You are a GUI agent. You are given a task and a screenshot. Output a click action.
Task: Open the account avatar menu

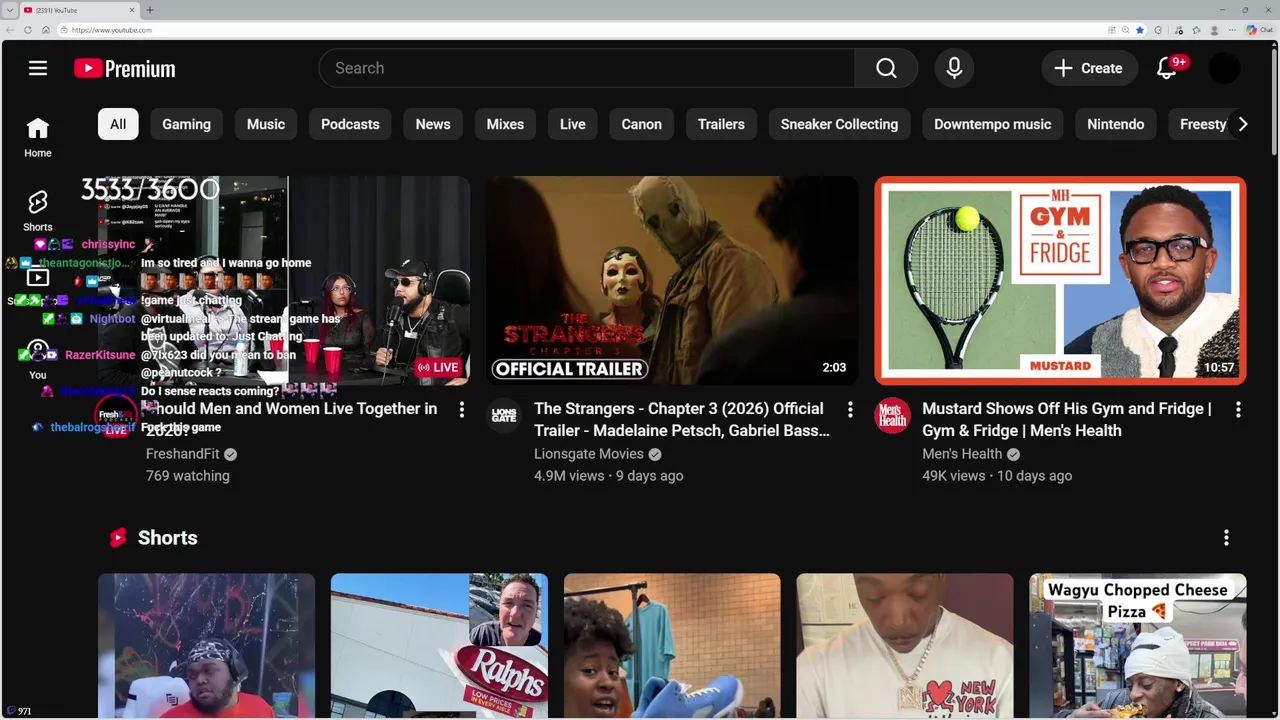(1224, 68)
